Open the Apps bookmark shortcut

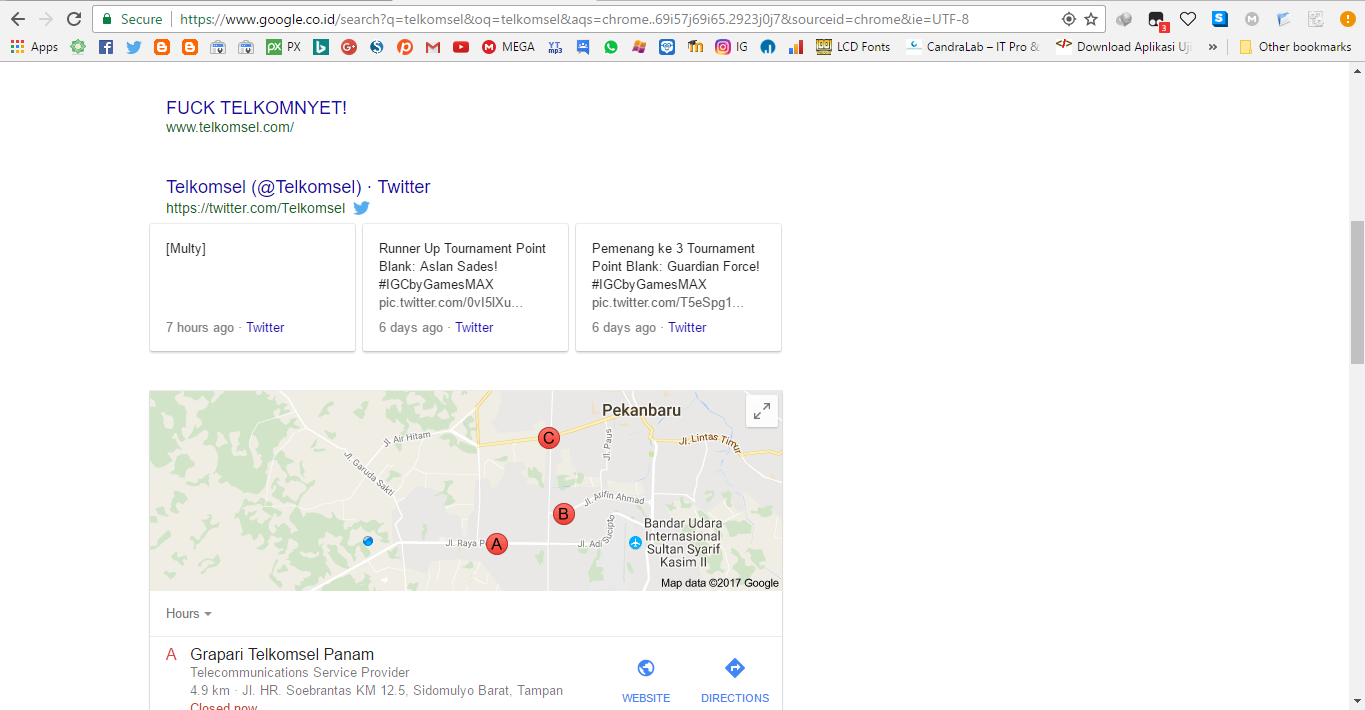click(35, 46)
